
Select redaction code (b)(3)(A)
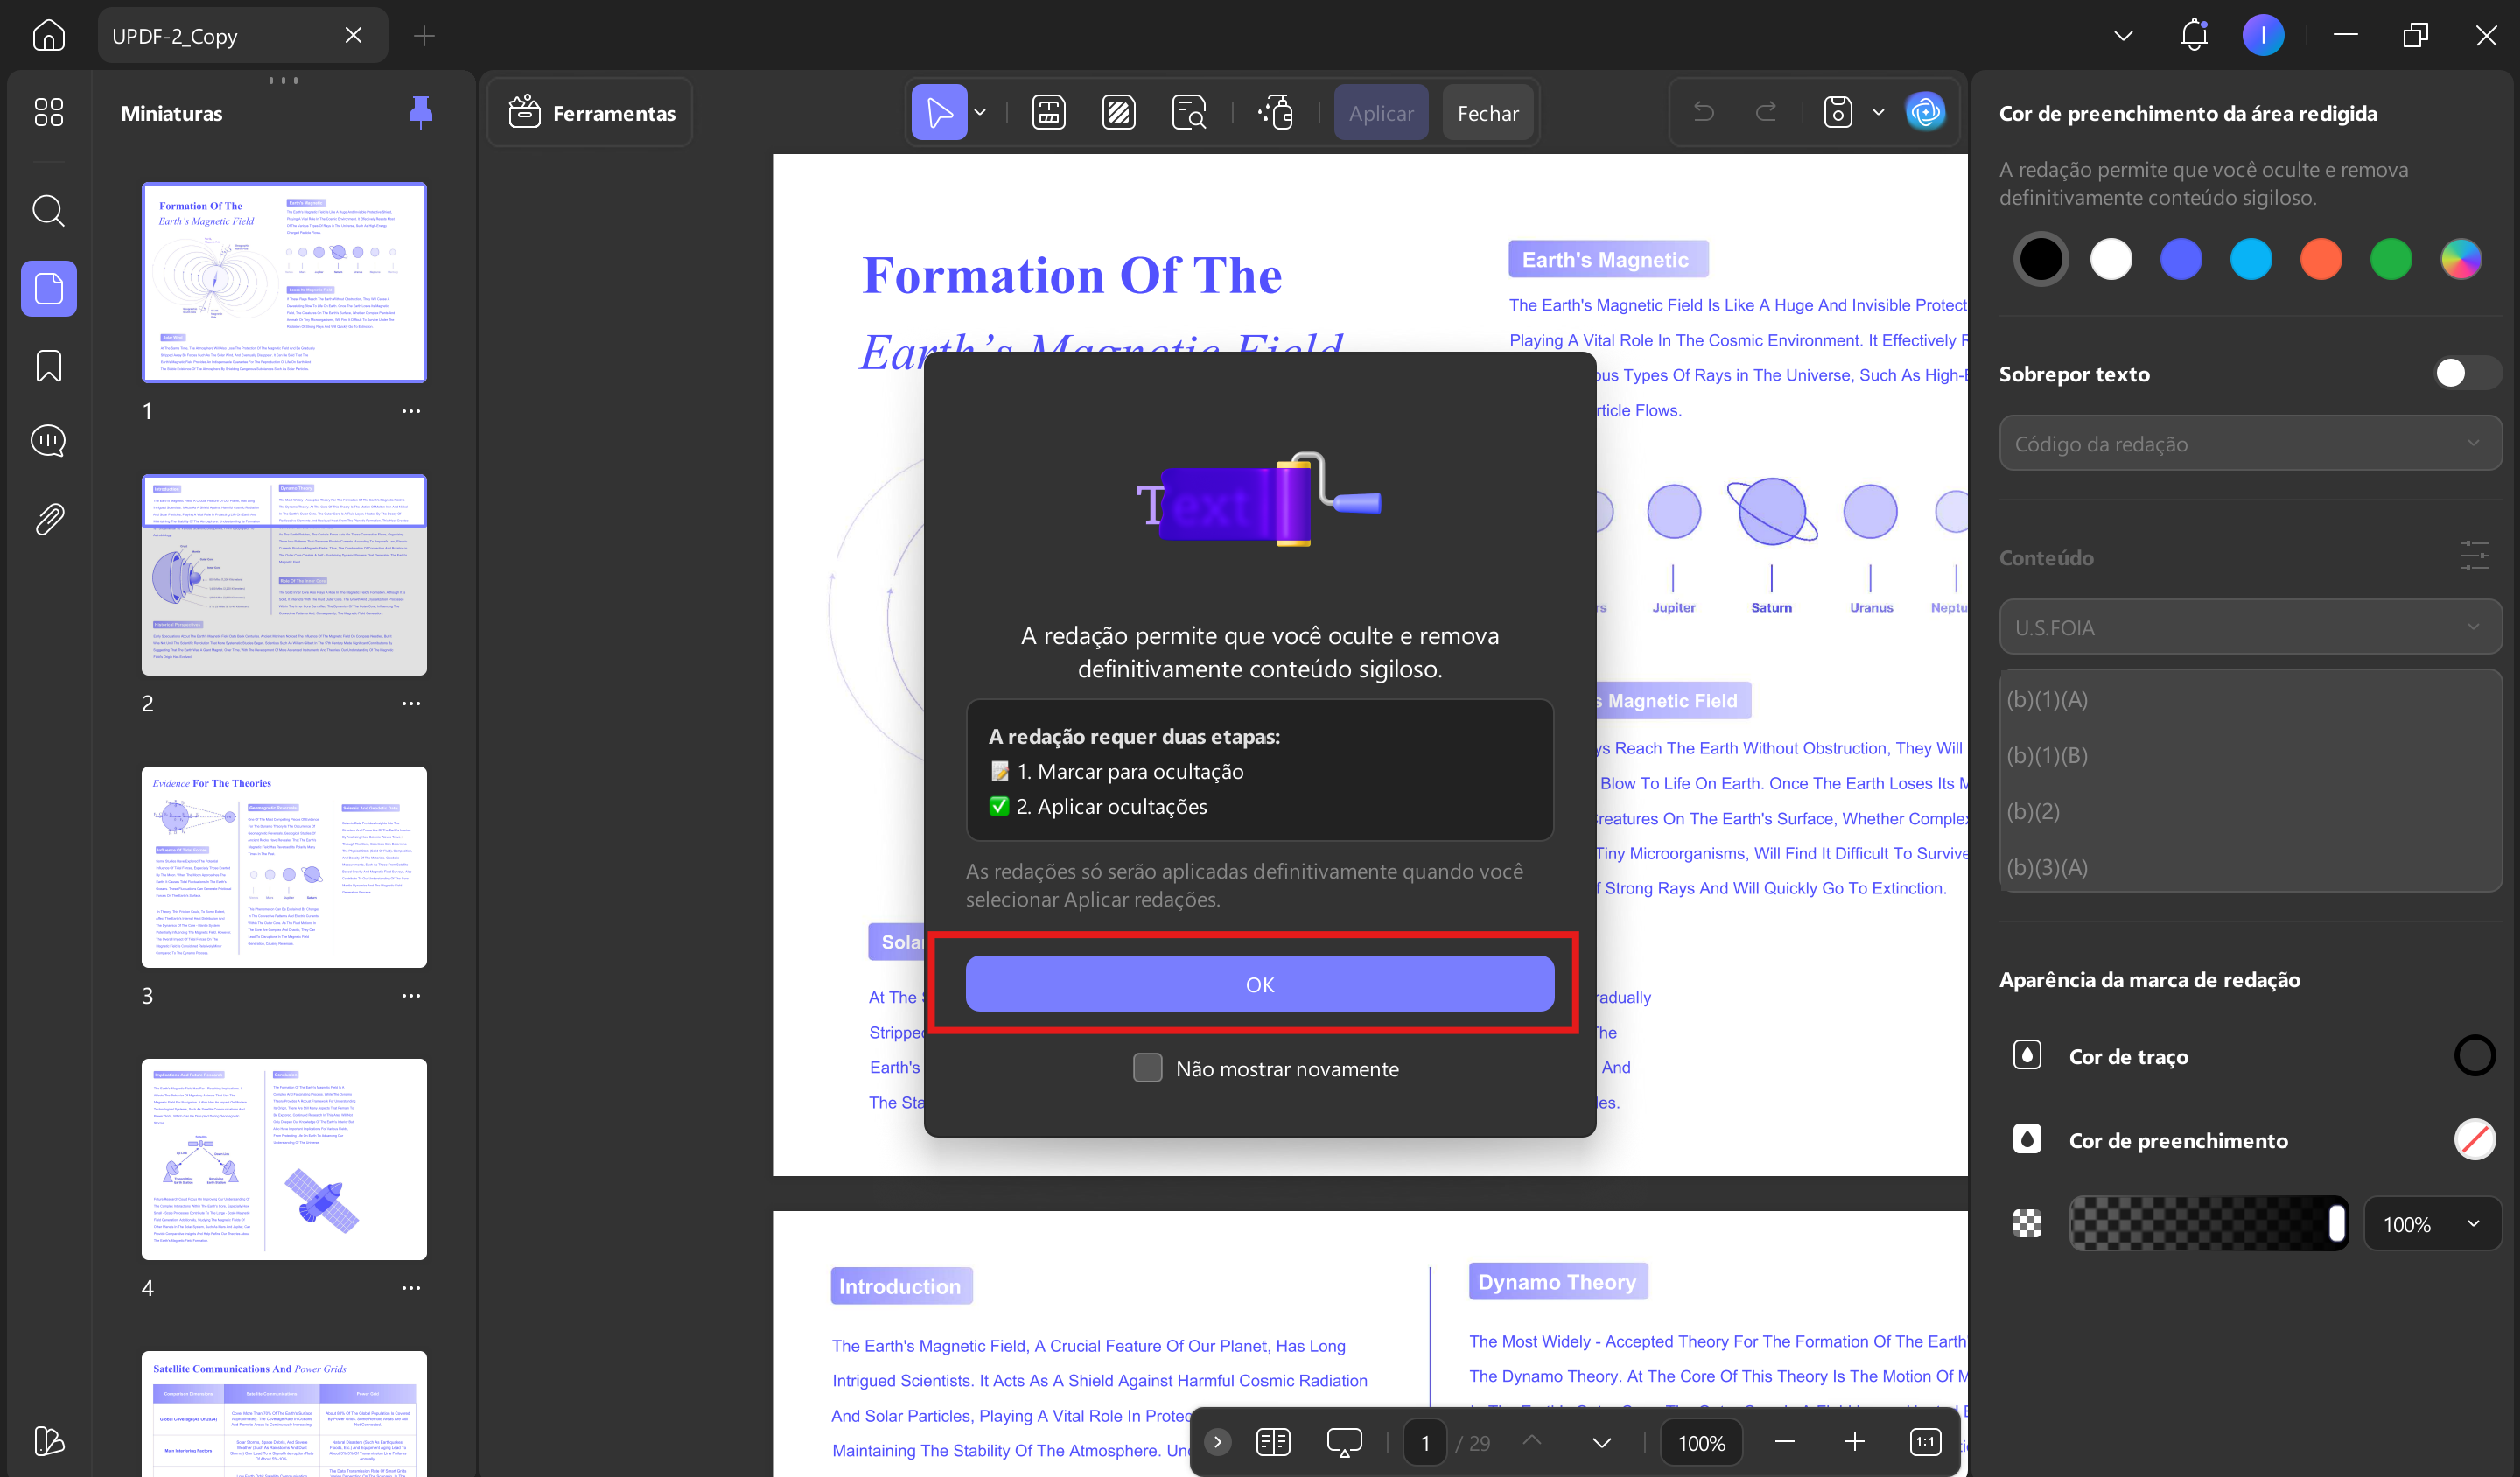[x=2250, y=867]
